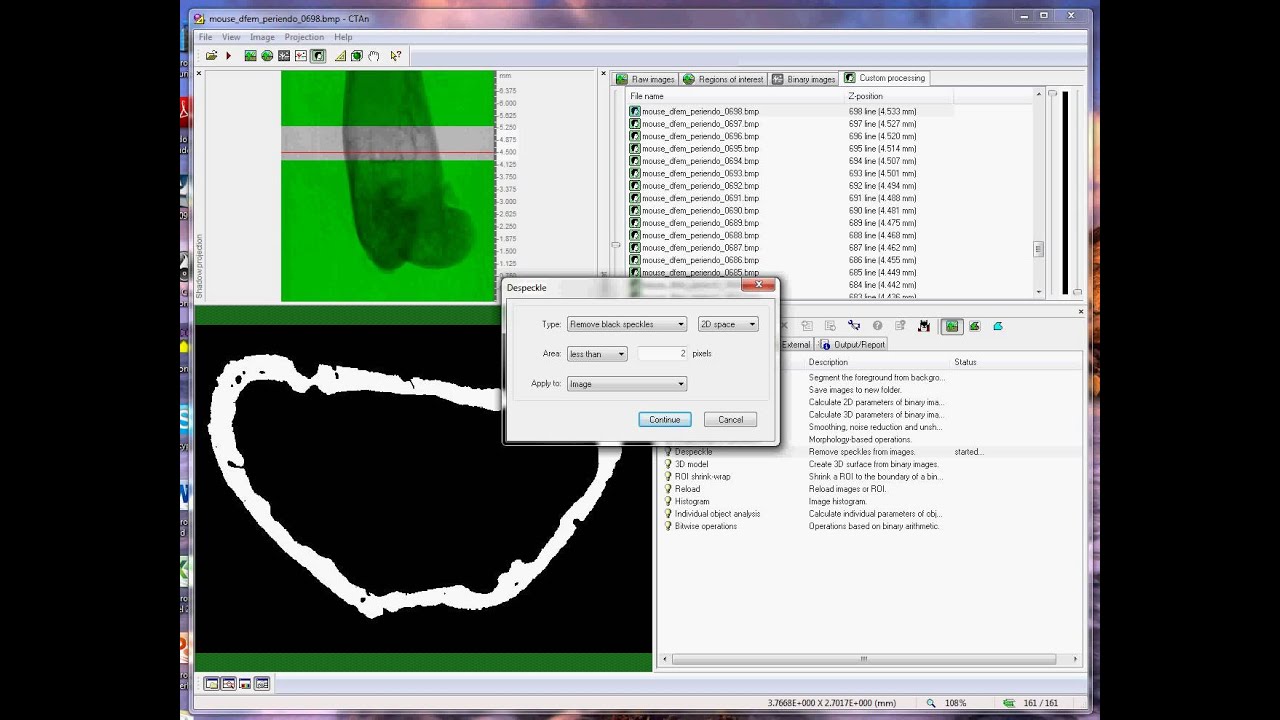Click the Status column header
The width and height of the screenshot is (1280, 720).
click(1015, 362)
